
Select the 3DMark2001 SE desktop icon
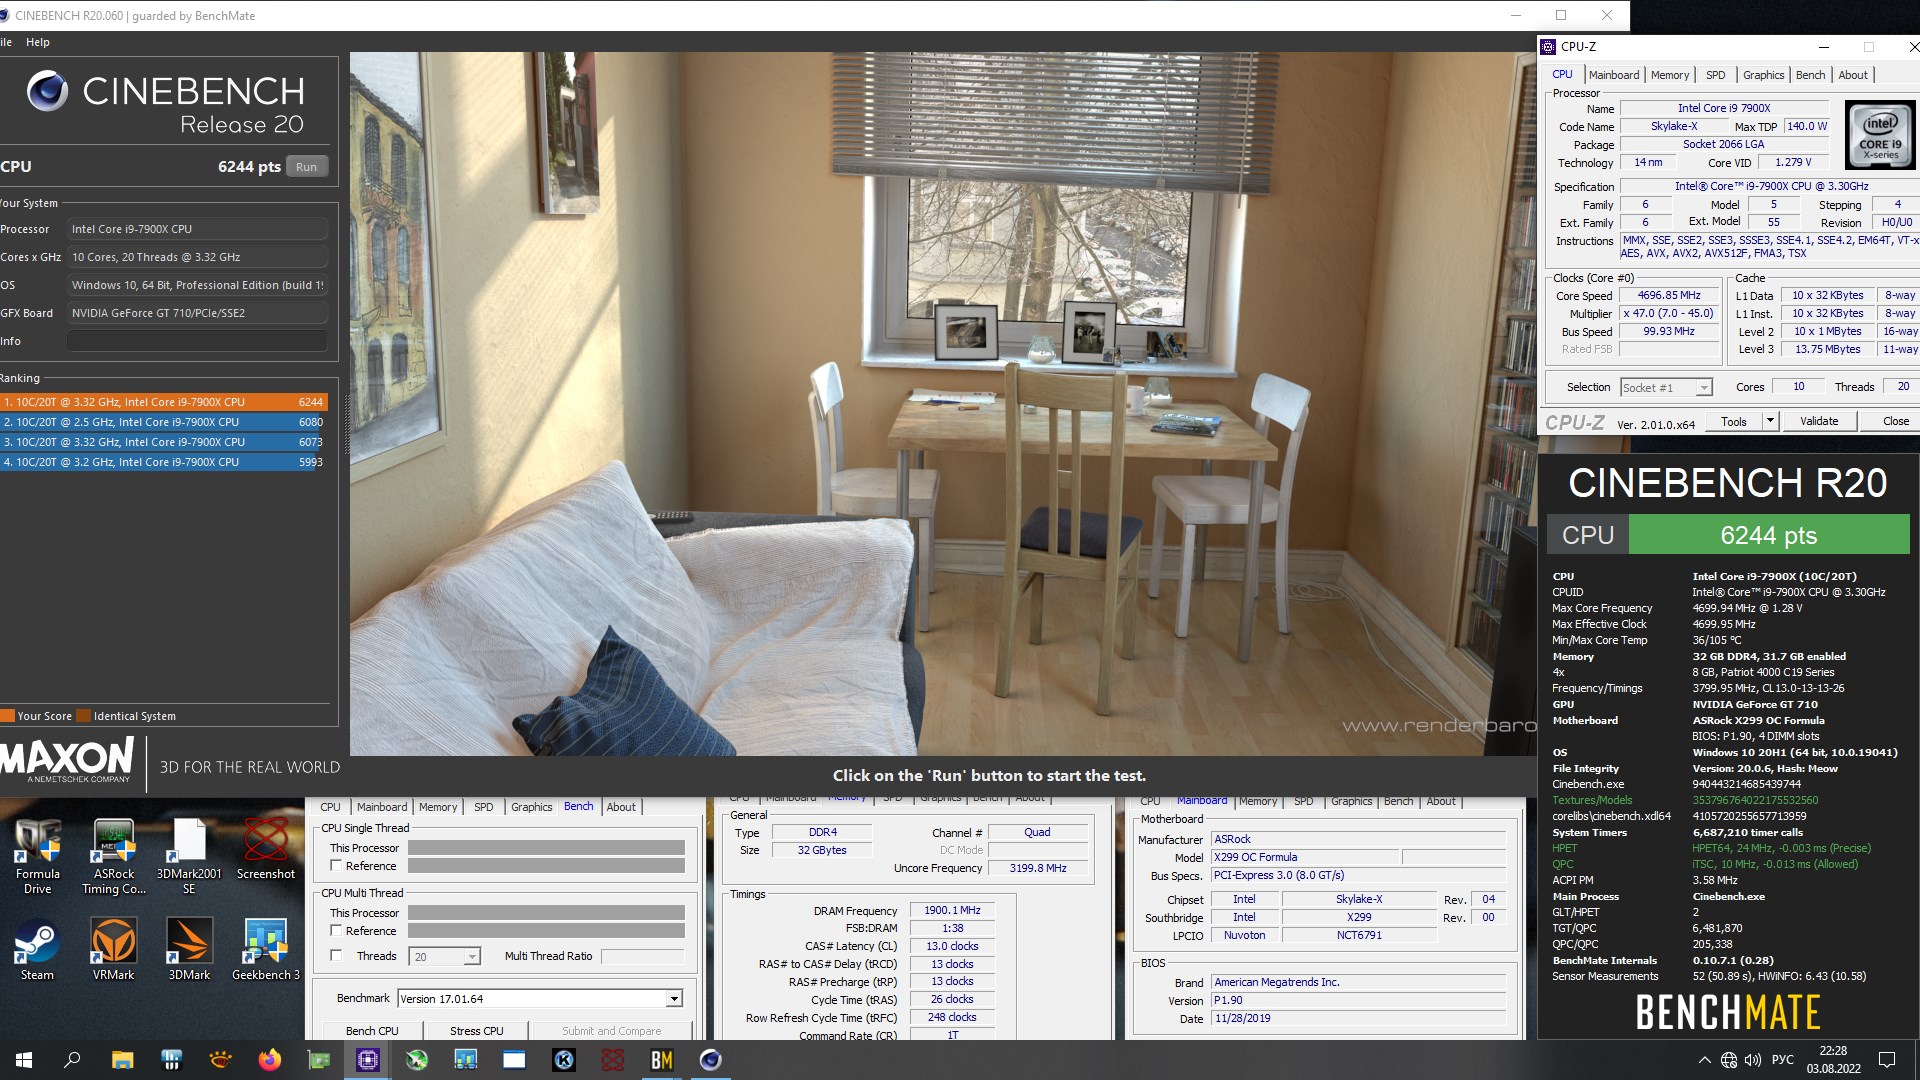click(x=189, y=855)
